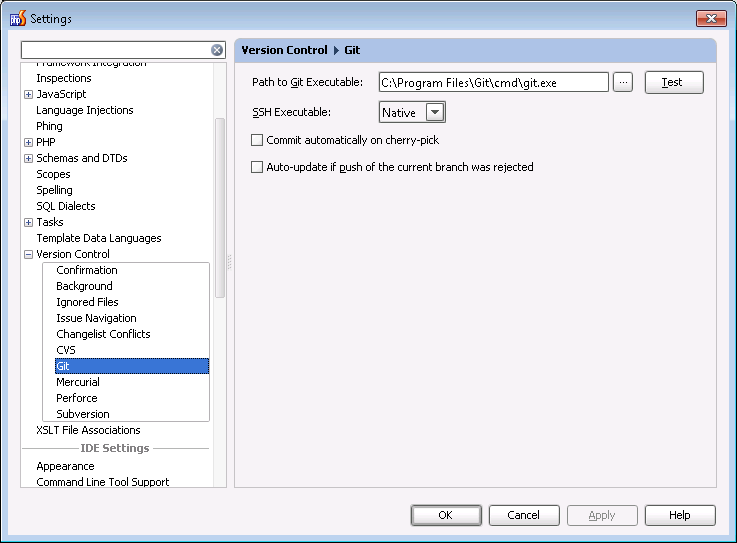Screen dimensions: 737x543
Task: Collapse the Version Control node
Action: tap(28, 254)
